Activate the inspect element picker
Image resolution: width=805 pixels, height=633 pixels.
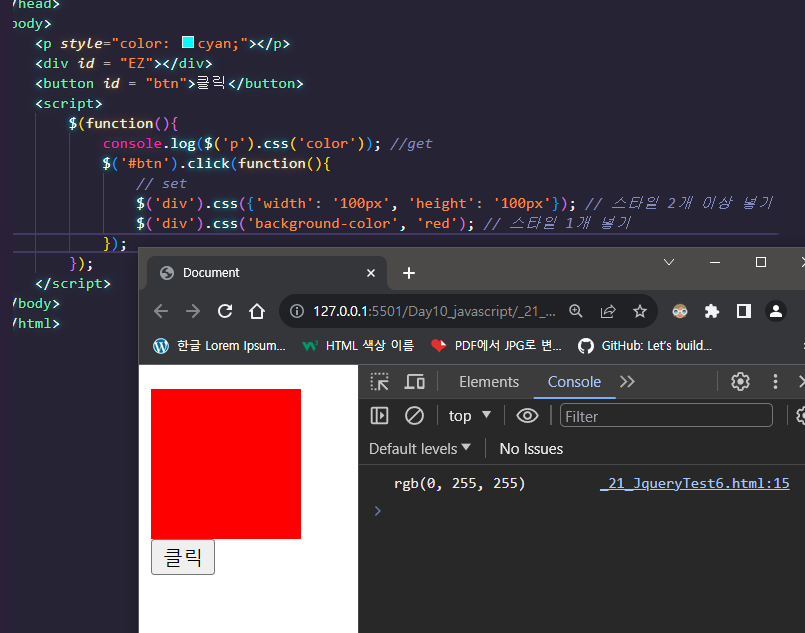[x=379, y=382]
